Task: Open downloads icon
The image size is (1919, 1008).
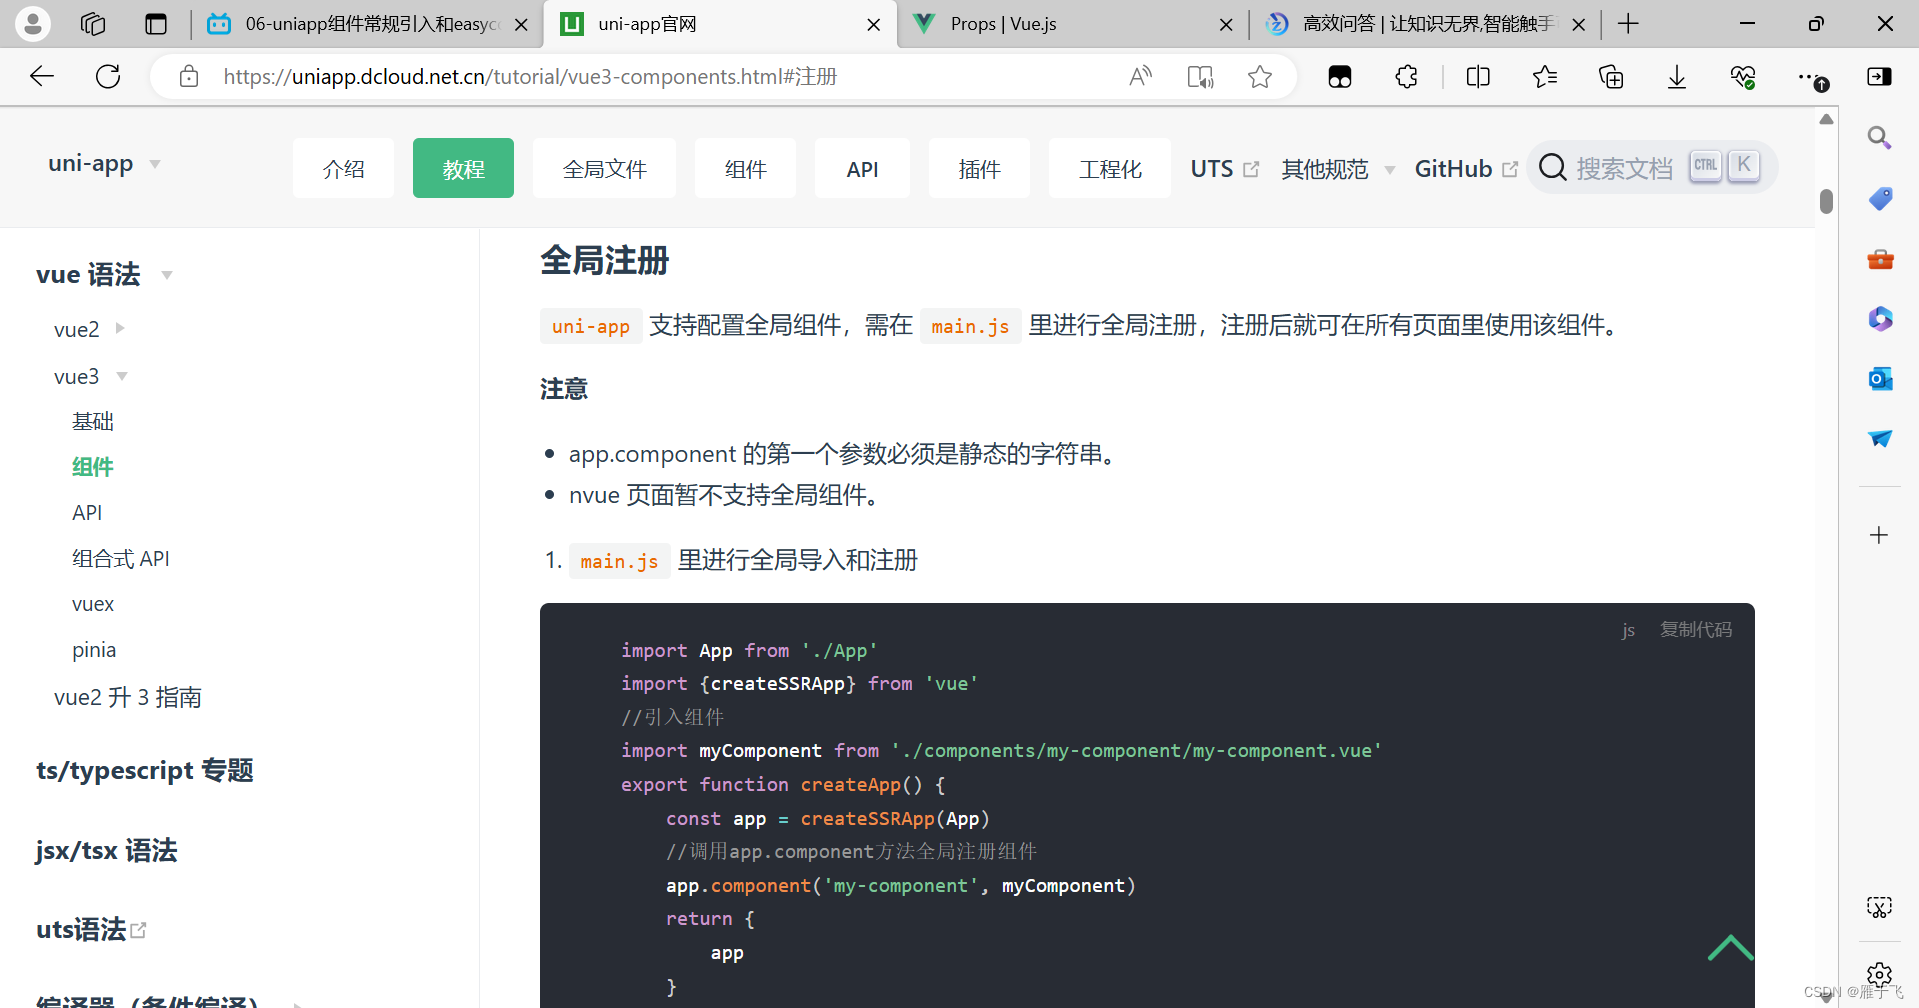Action: pyautogui.click(x=1677, y=76)
